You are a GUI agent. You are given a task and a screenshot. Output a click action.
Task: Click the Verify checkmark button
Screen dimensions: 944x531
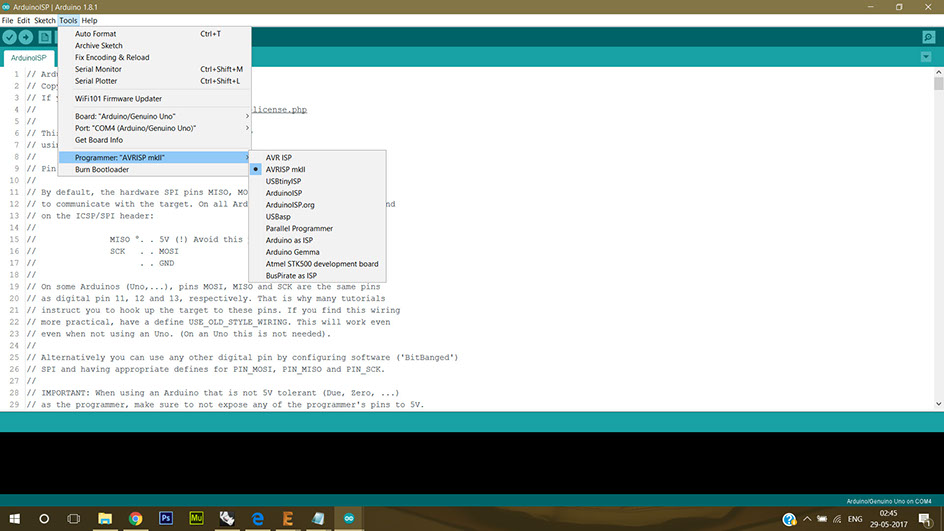pyautogui.click(x=9, y=37)
